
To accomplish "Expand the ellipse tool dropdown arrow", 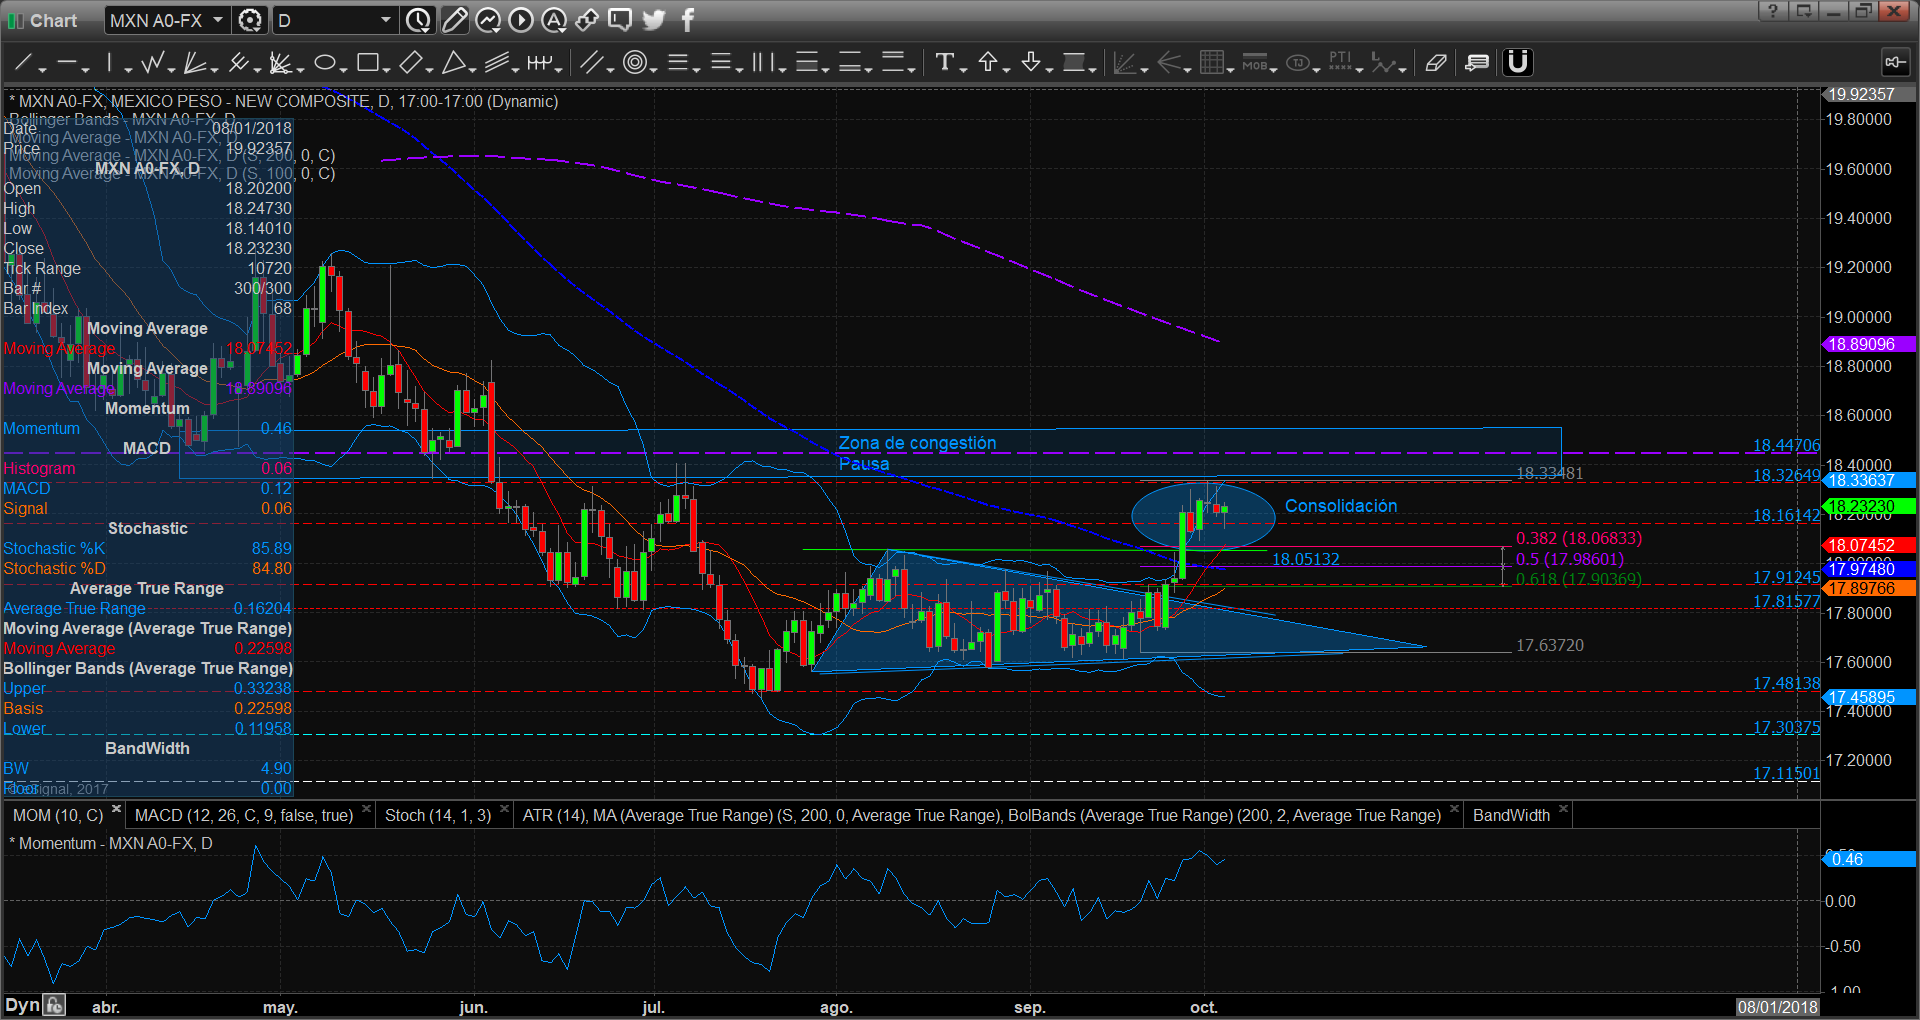I will click(344, 69).
